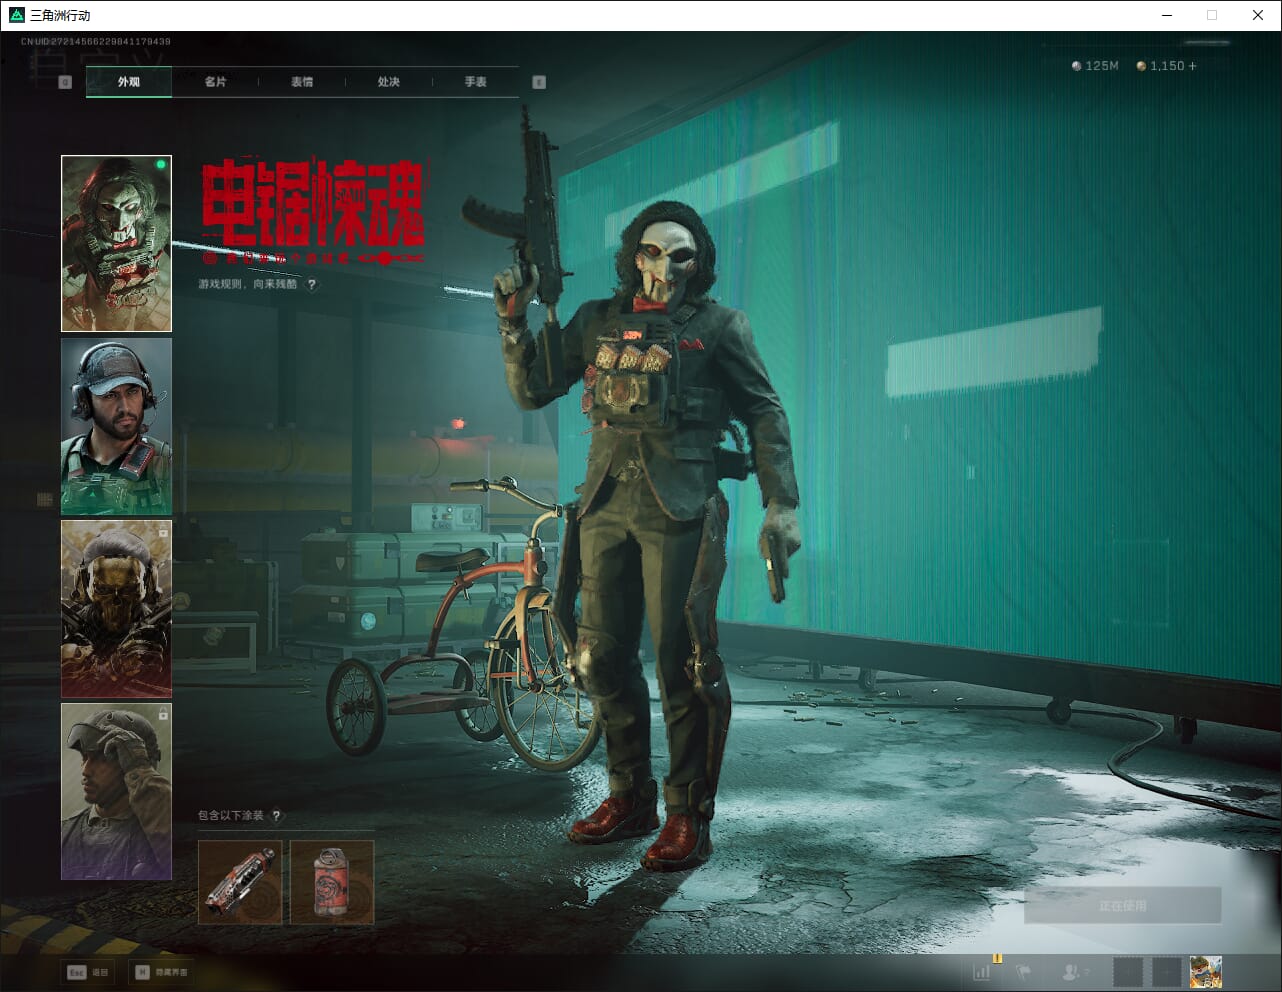Open the first weapon paint item
This screenshot has width=1282, height=992.
click(241, 882)
